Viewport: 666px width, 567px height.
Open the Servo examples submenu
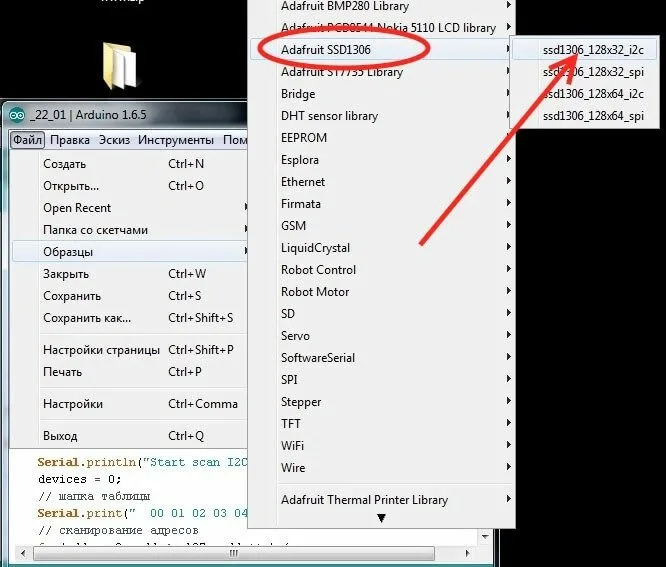pyautogui.click(x=382, y=336)
